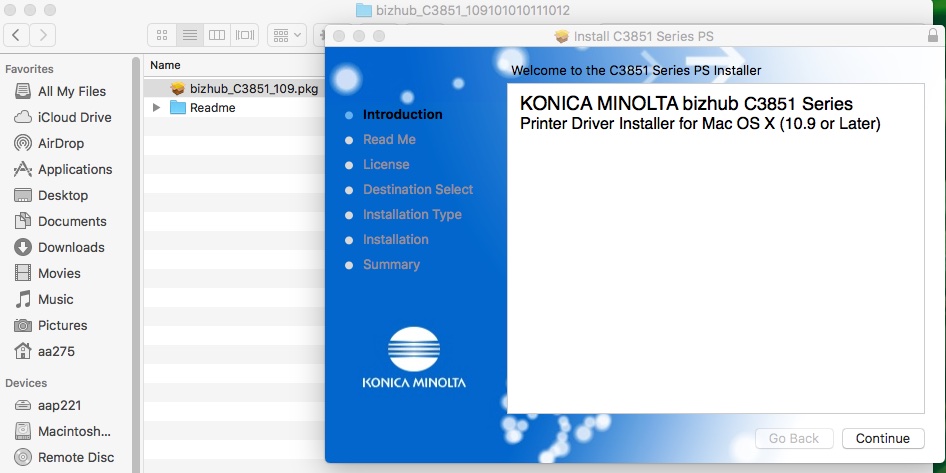The height and width of the screenshot is (473, 946).
Task: Click the Read Me step in installer
Action: pyautogui.click(x=389, y=139)
